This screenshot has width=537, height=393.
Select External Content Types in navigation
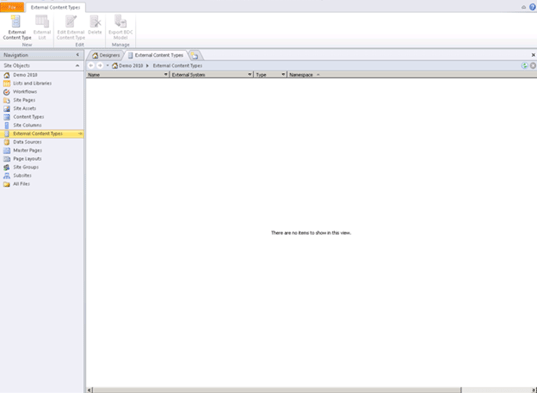pos(42,134)
